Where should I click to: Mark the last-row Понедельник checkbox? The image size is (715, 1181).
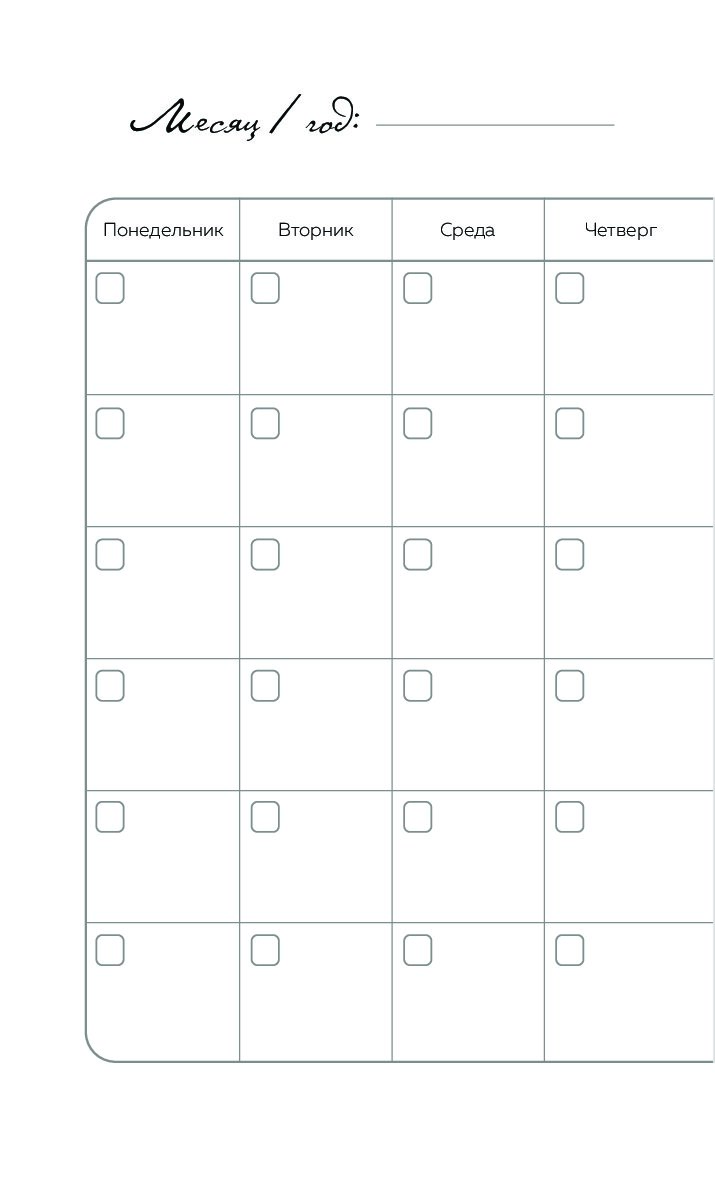tap(110, 950)
